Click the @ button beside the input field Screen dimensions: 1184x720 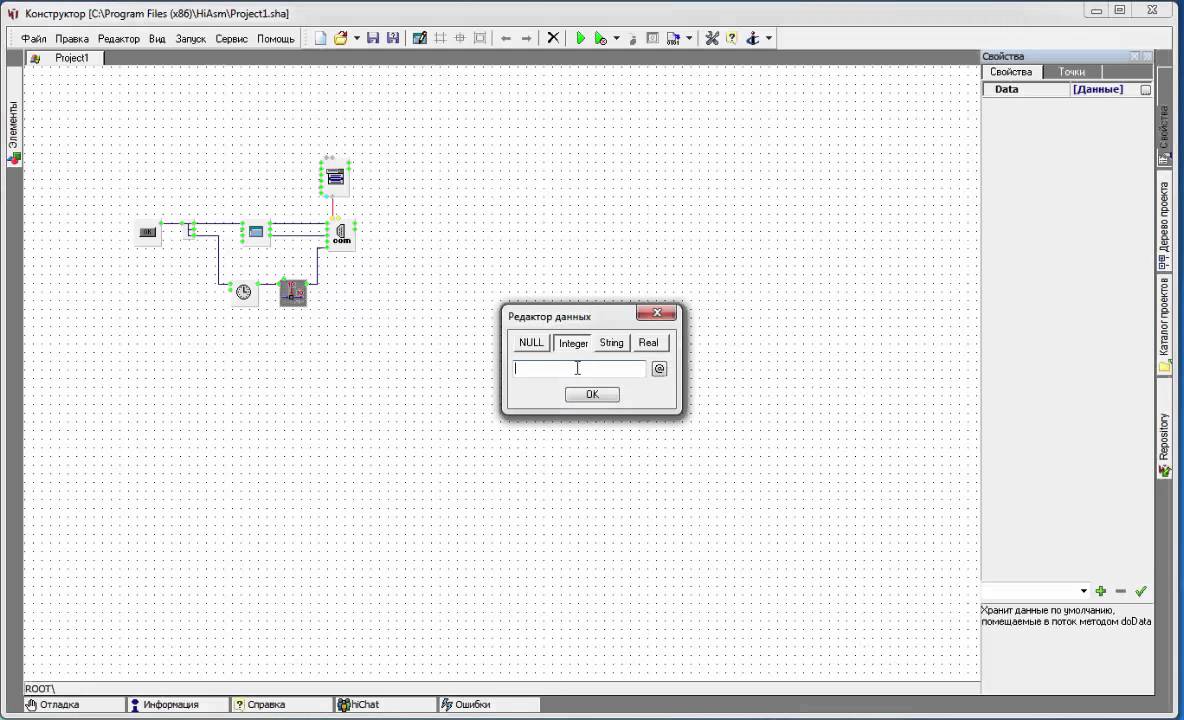tap(659, 369)
